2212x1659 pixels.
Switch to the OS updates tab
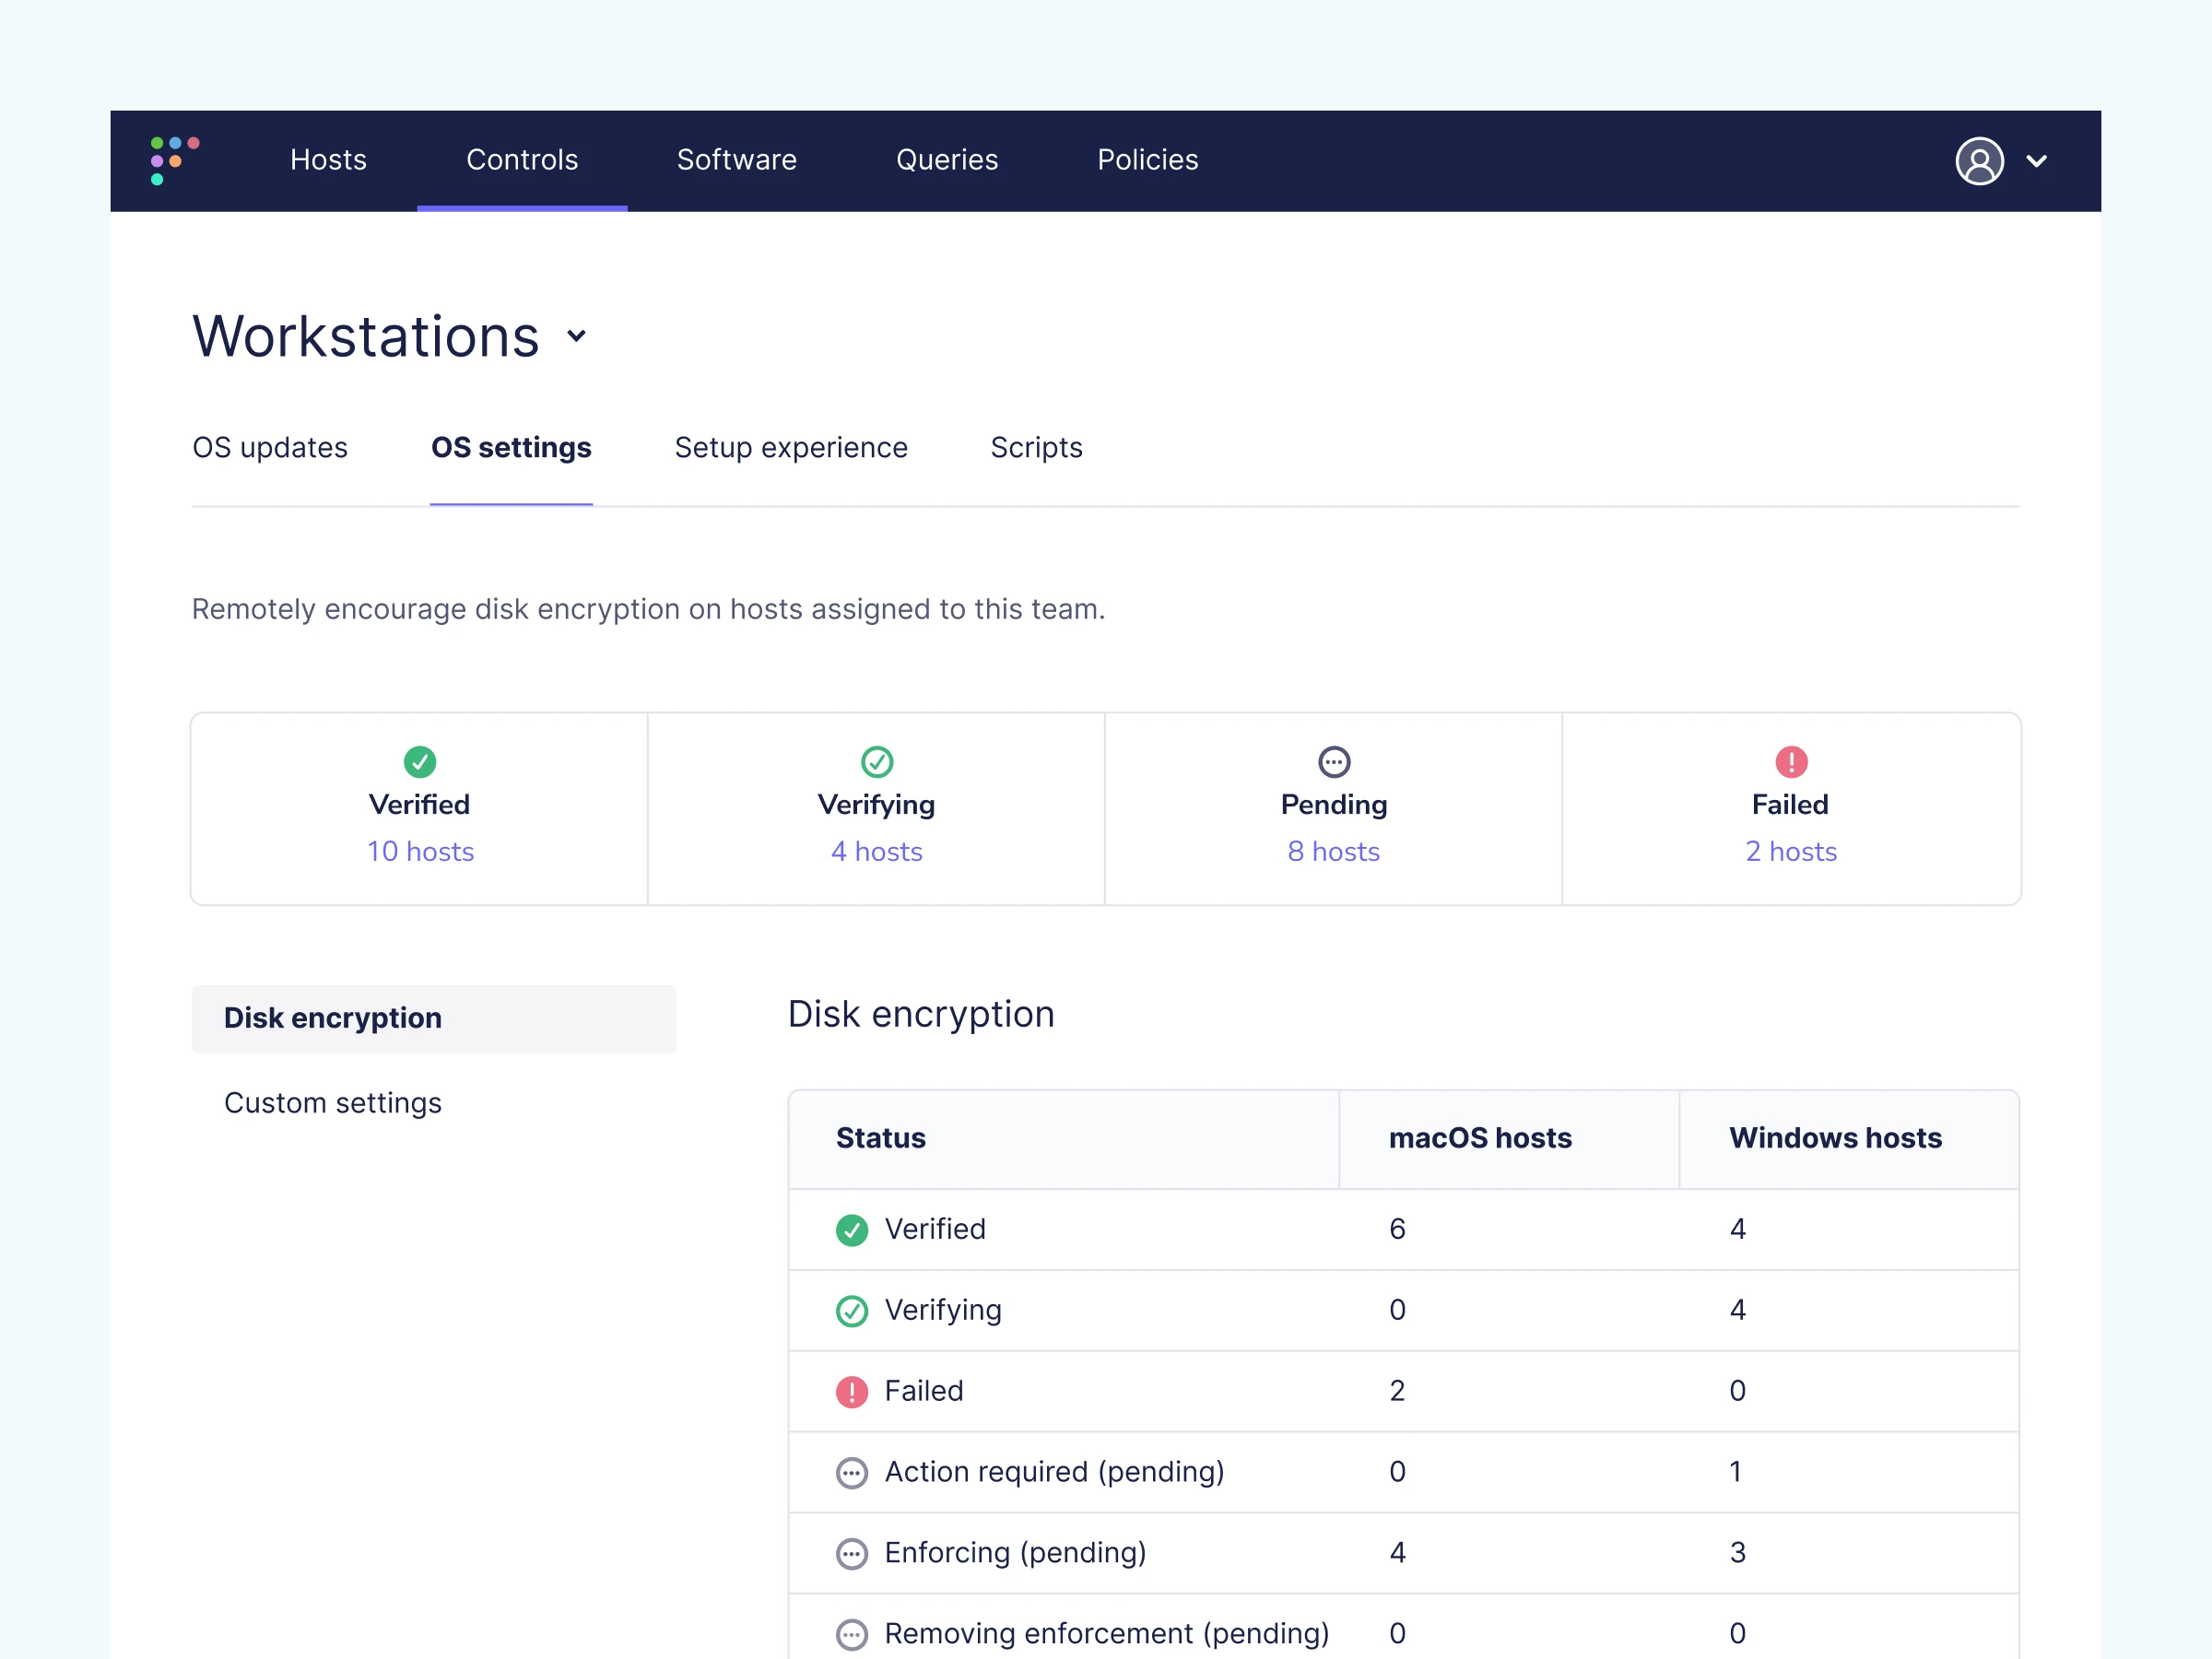pyautogui.click(x=270, y=448)
